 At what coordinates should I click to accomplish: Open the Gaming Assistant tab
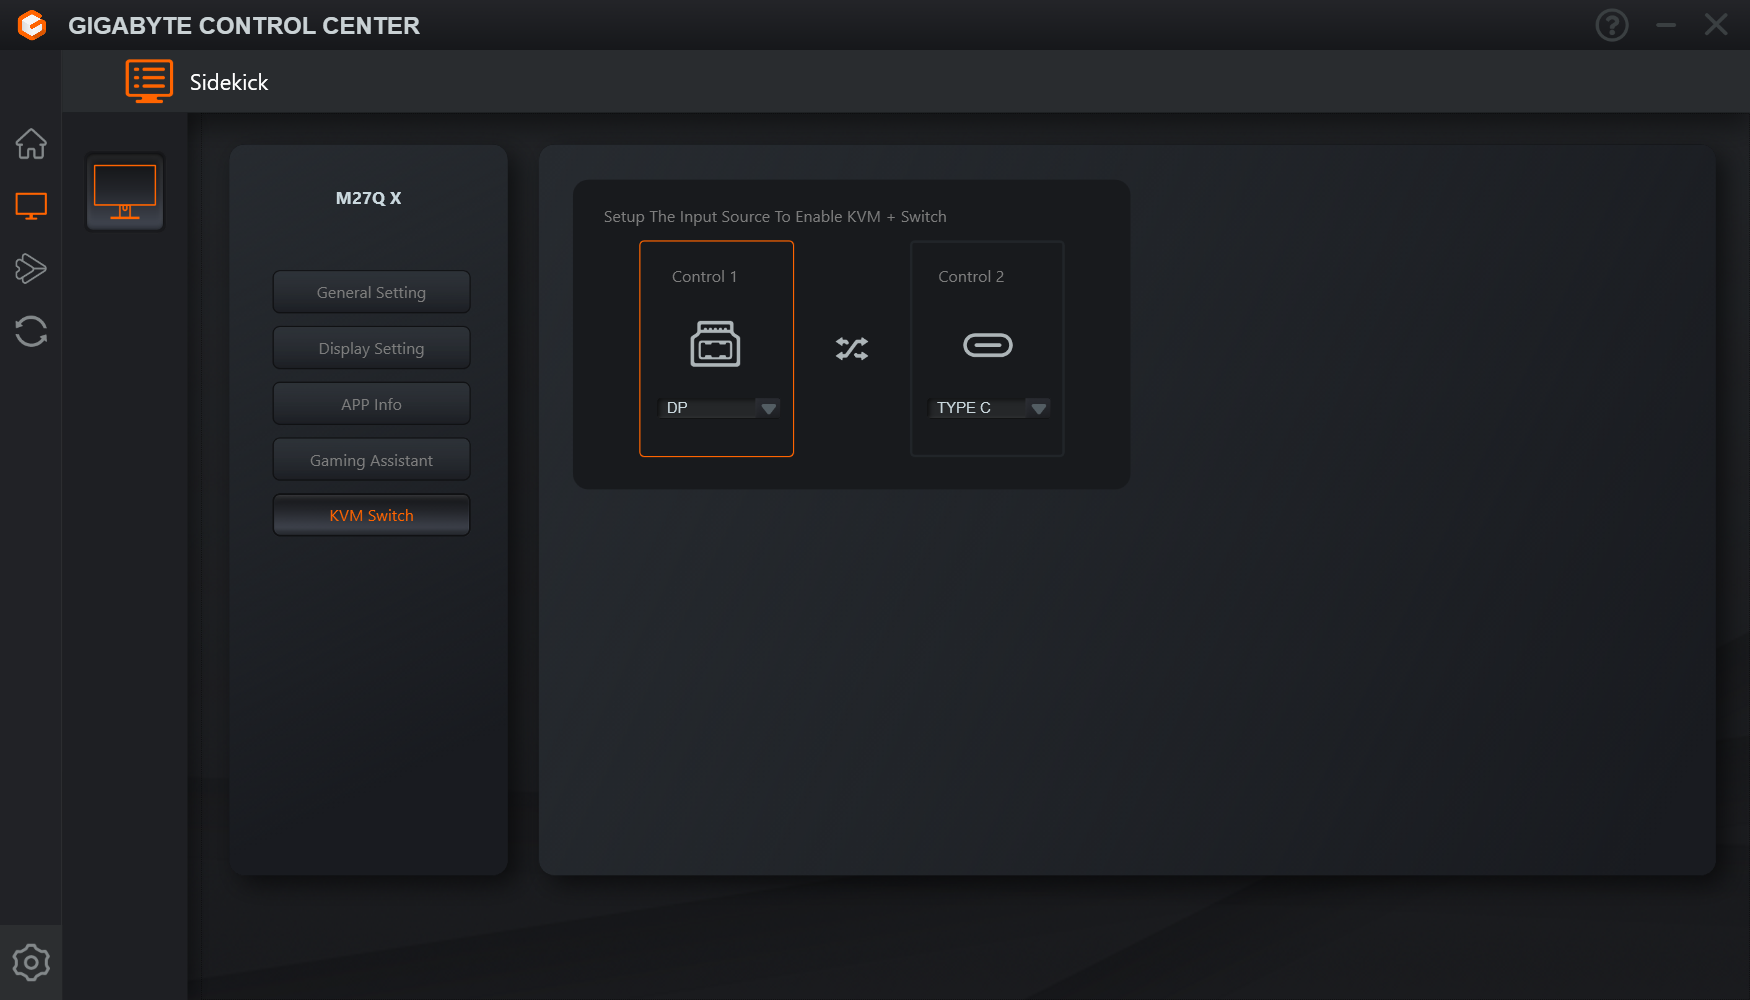tap(371, 460)
